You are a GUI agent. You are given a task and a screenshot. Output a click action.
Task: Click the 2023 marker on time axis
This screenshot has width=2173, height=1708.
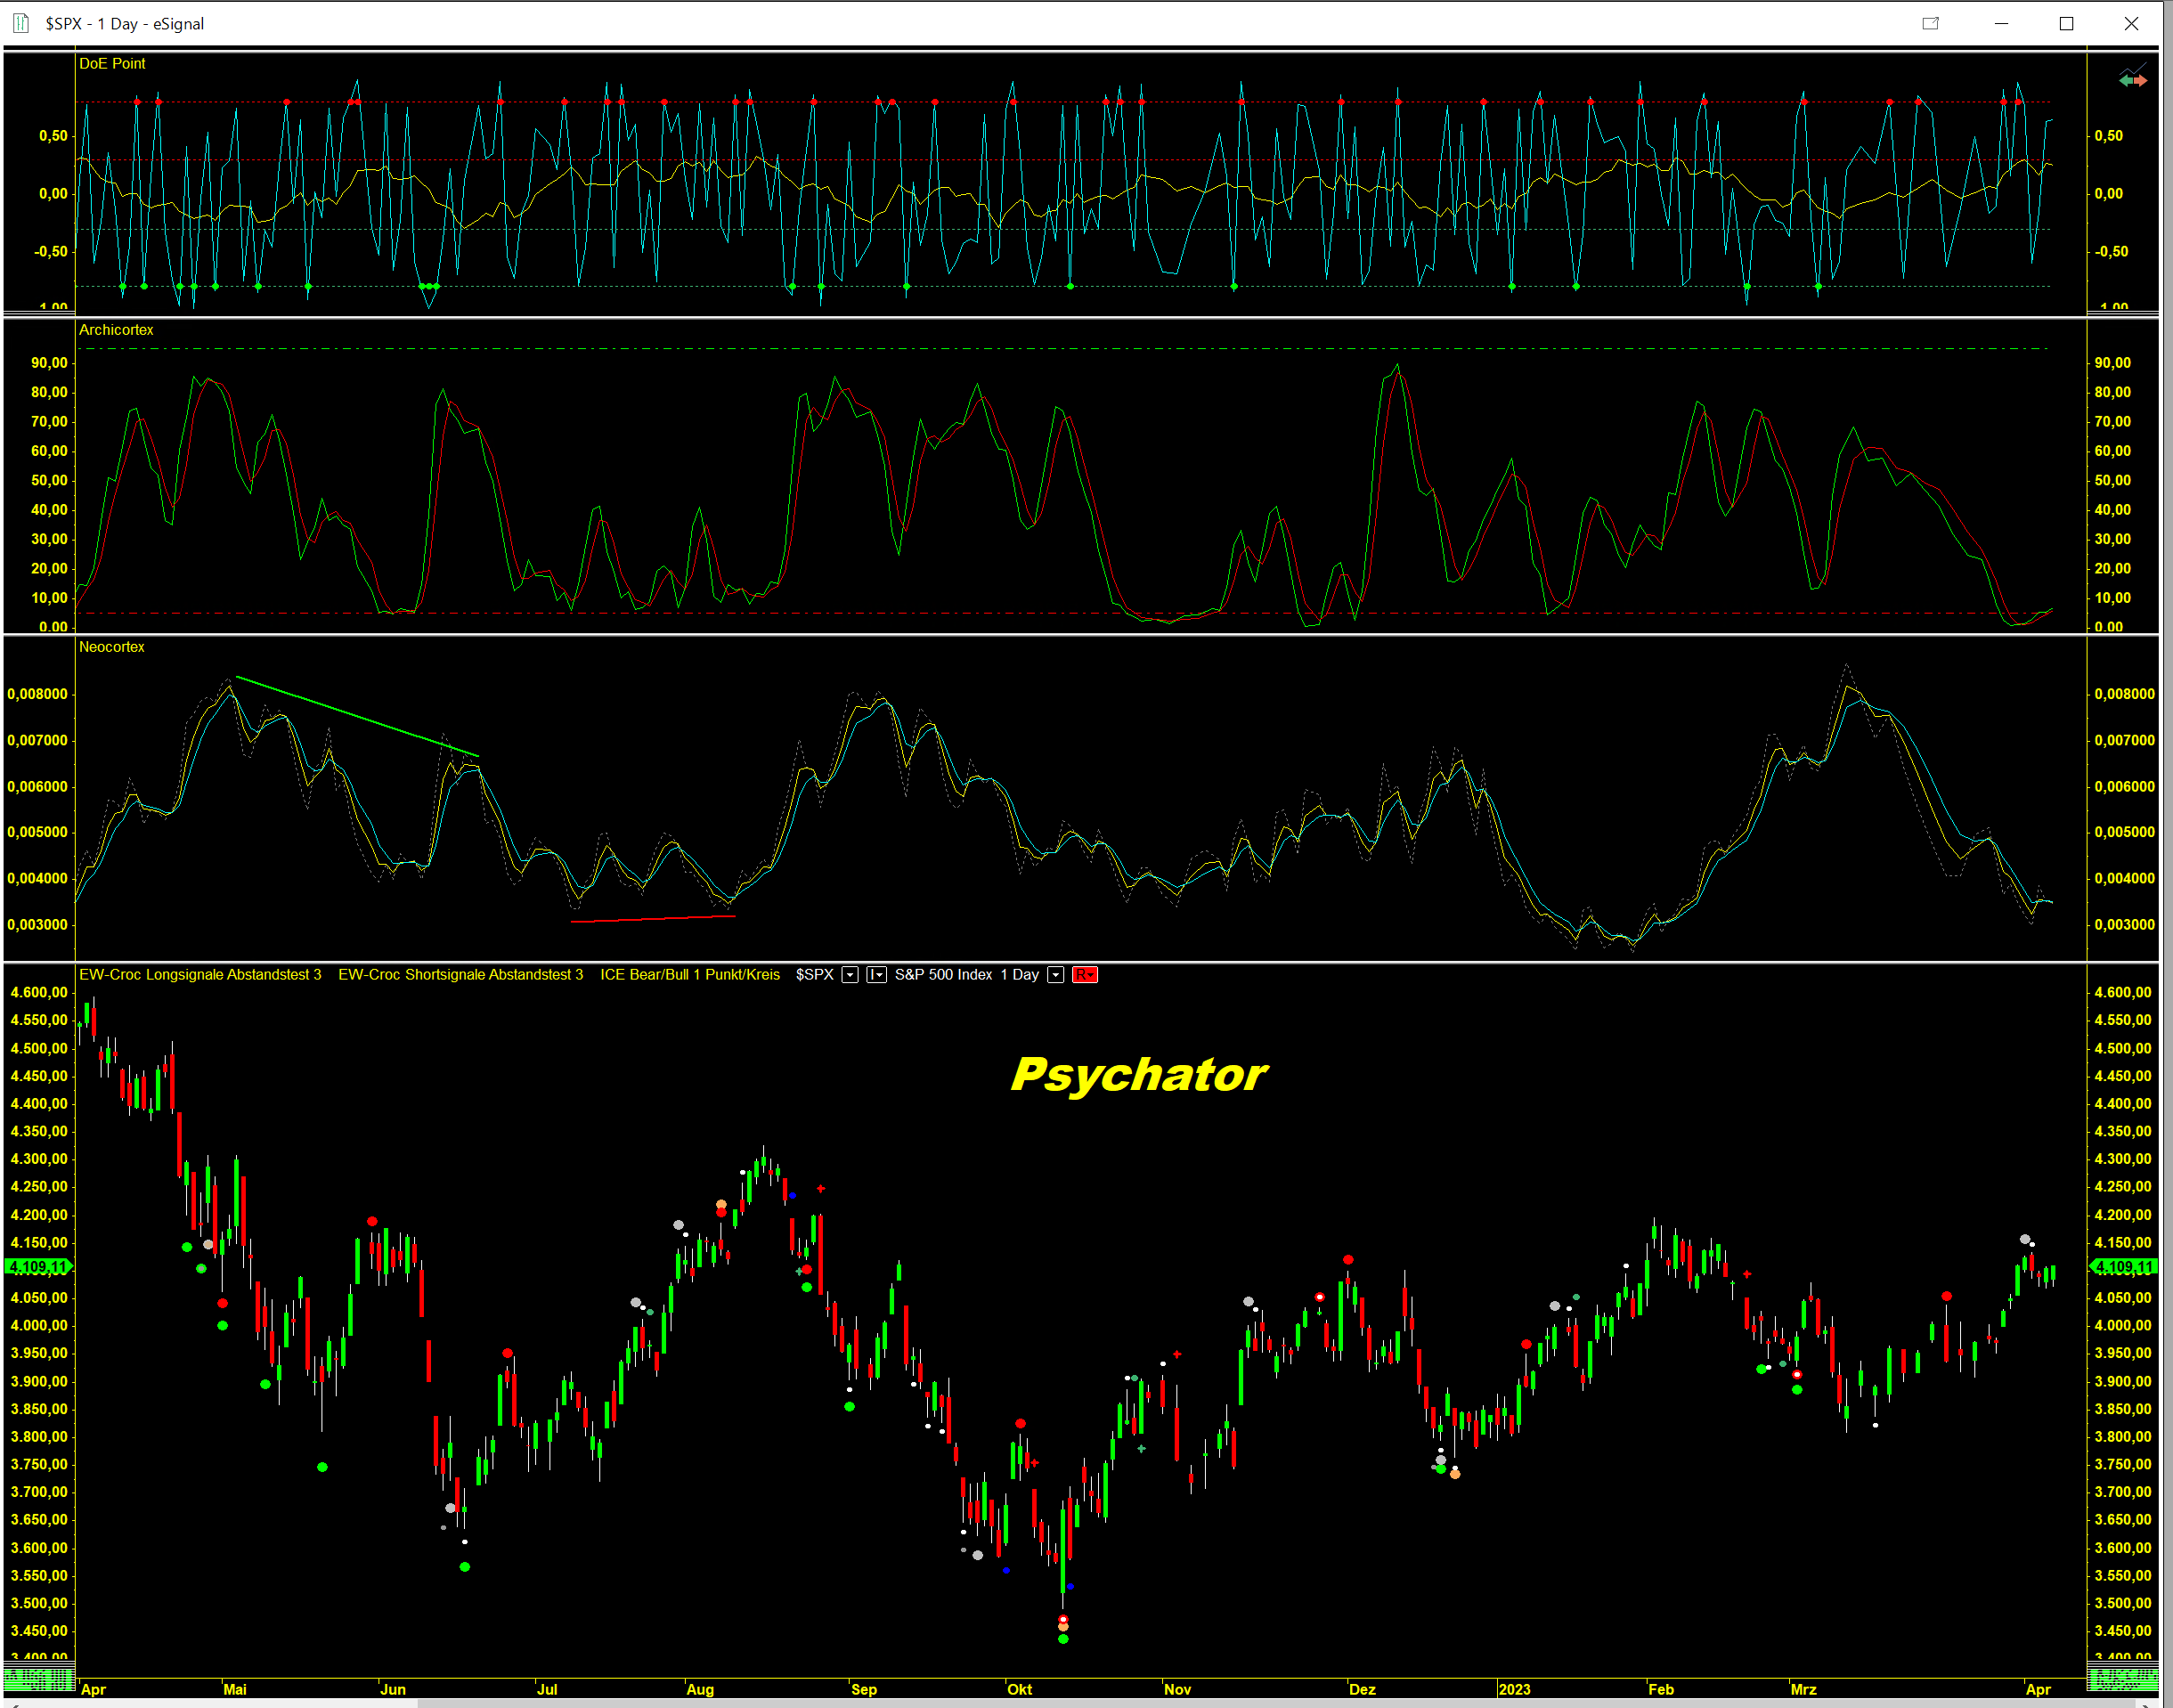coord(1514,1689)
